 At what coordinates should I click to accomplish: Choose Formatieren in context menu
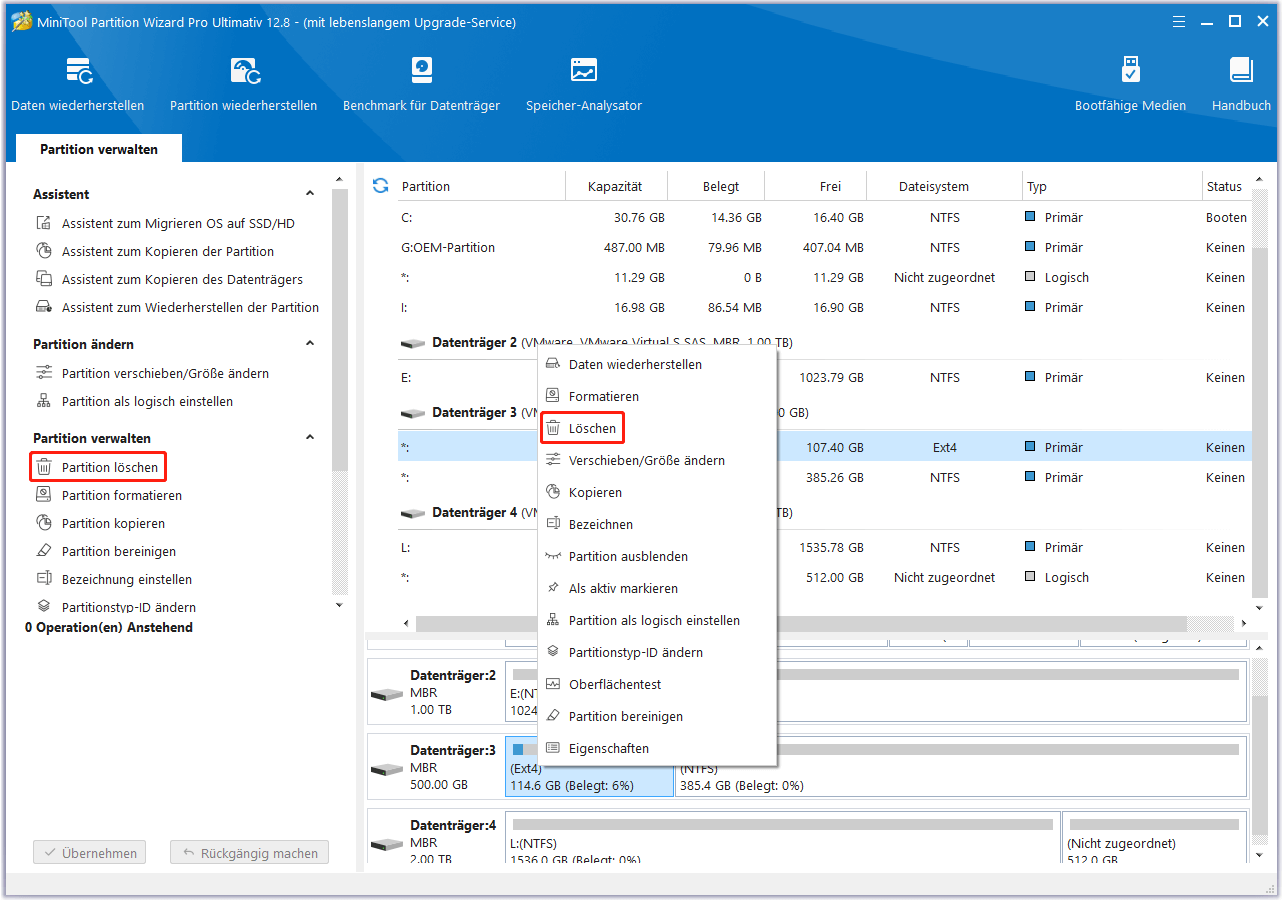[x=657, y=397]
